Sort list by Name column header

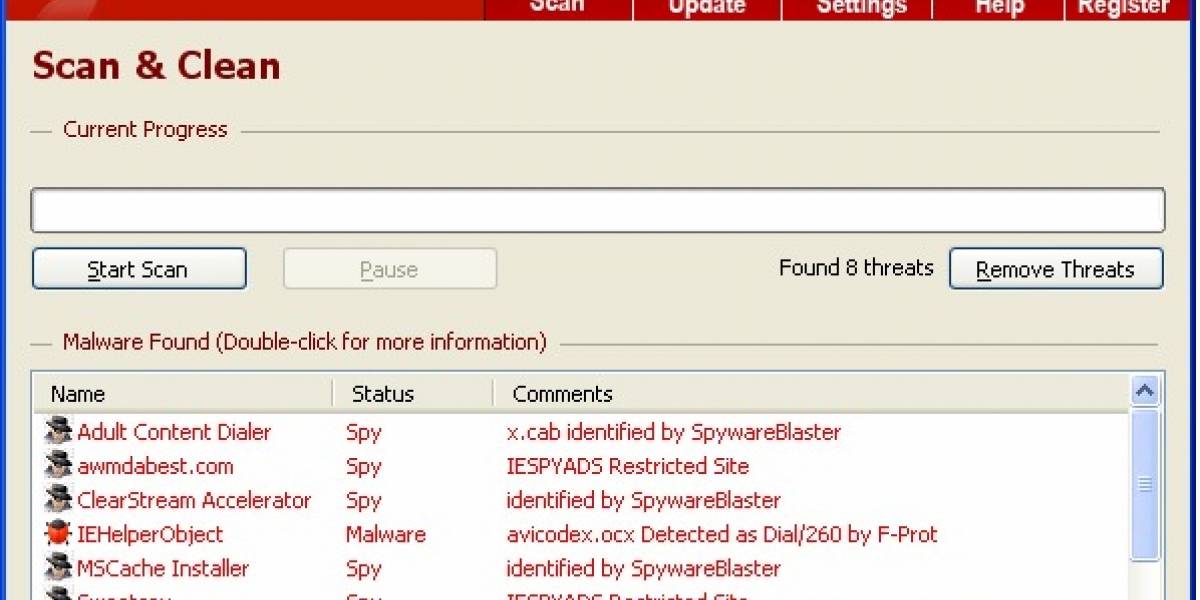182,394
